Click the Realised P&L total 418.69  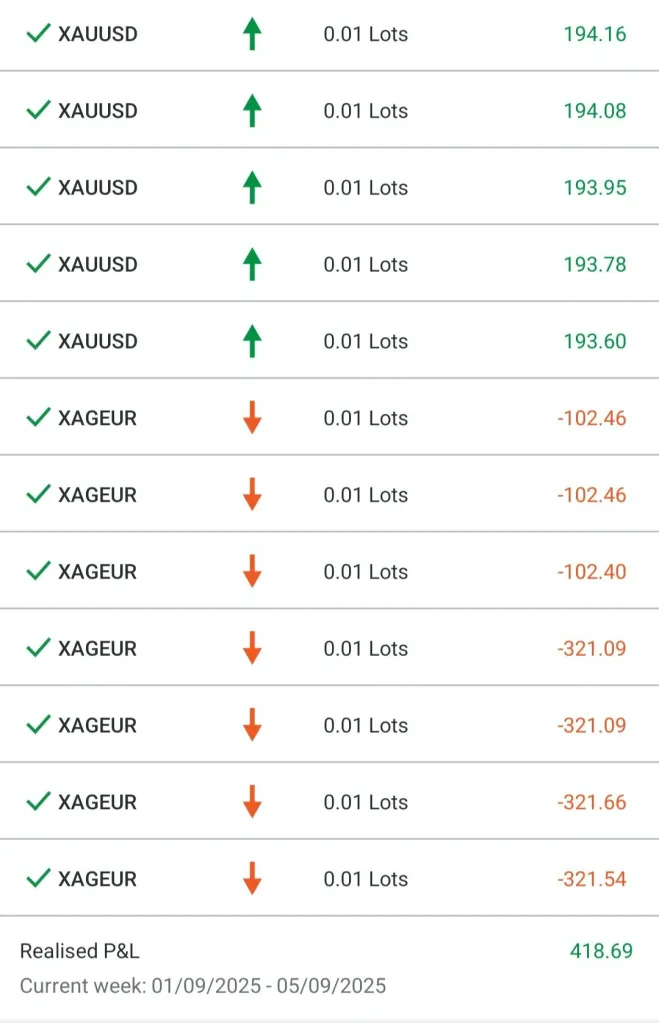tap(600, 951)
